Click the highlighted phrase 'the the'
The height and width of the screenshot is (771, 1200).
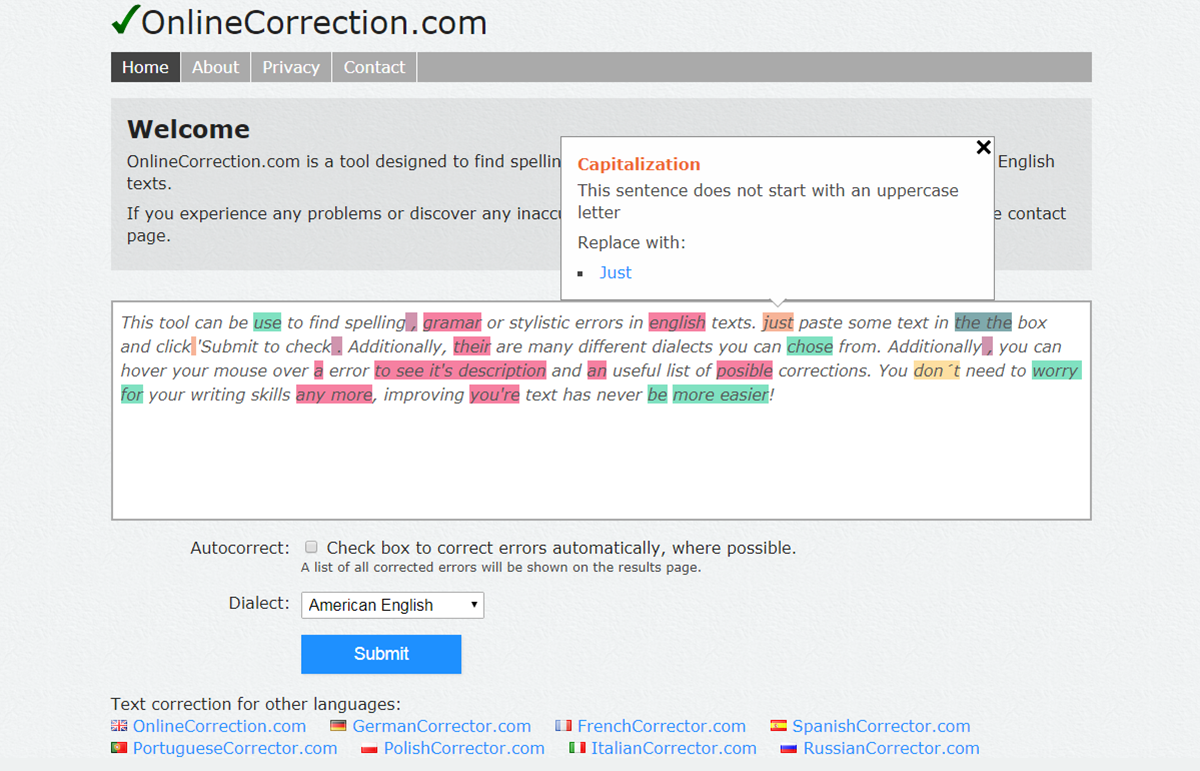pos(983,322)
